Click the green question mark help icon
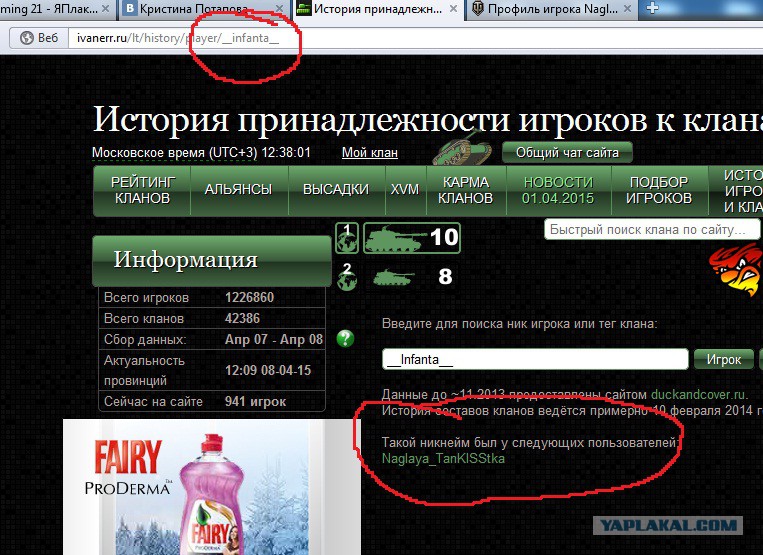 (x=346, y=338)
